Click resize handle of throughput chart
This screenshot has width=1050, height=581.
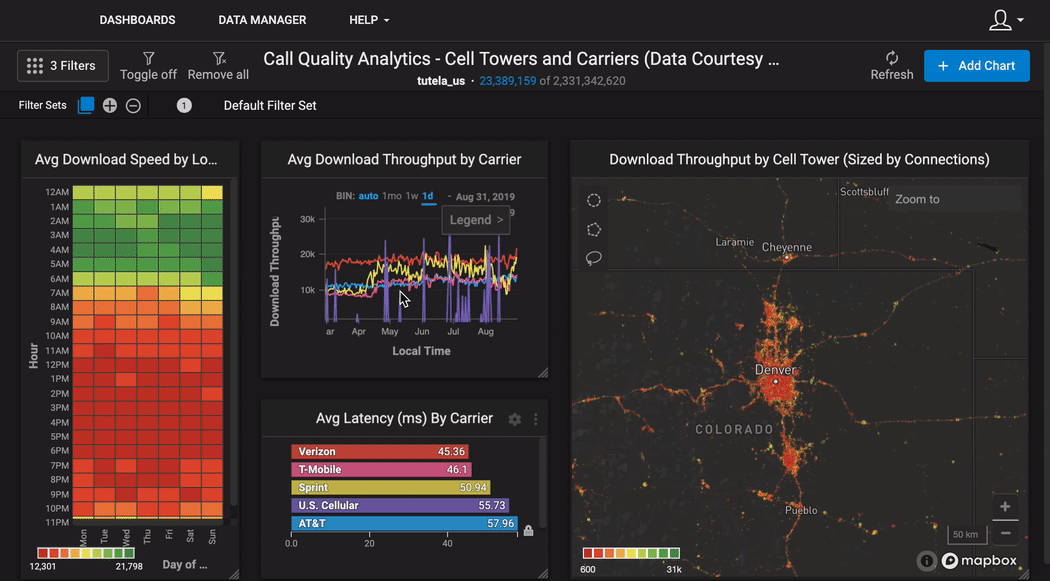[x=542, y=372]
